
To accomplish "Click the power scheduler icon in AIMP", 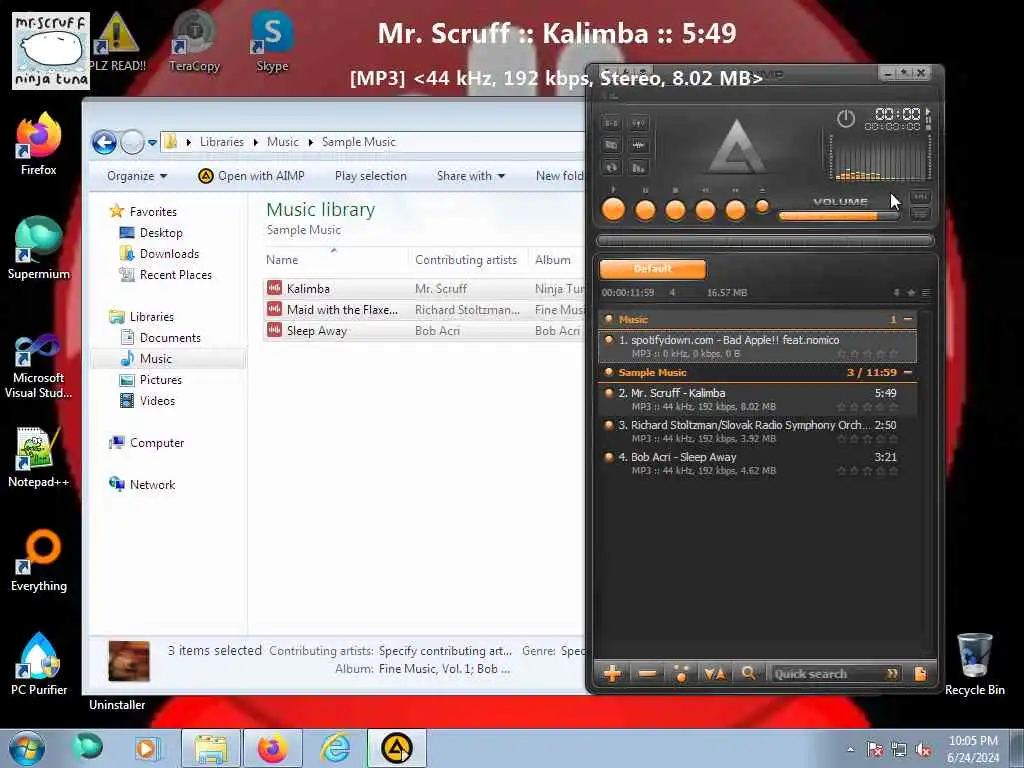I will tap(846, 119).
